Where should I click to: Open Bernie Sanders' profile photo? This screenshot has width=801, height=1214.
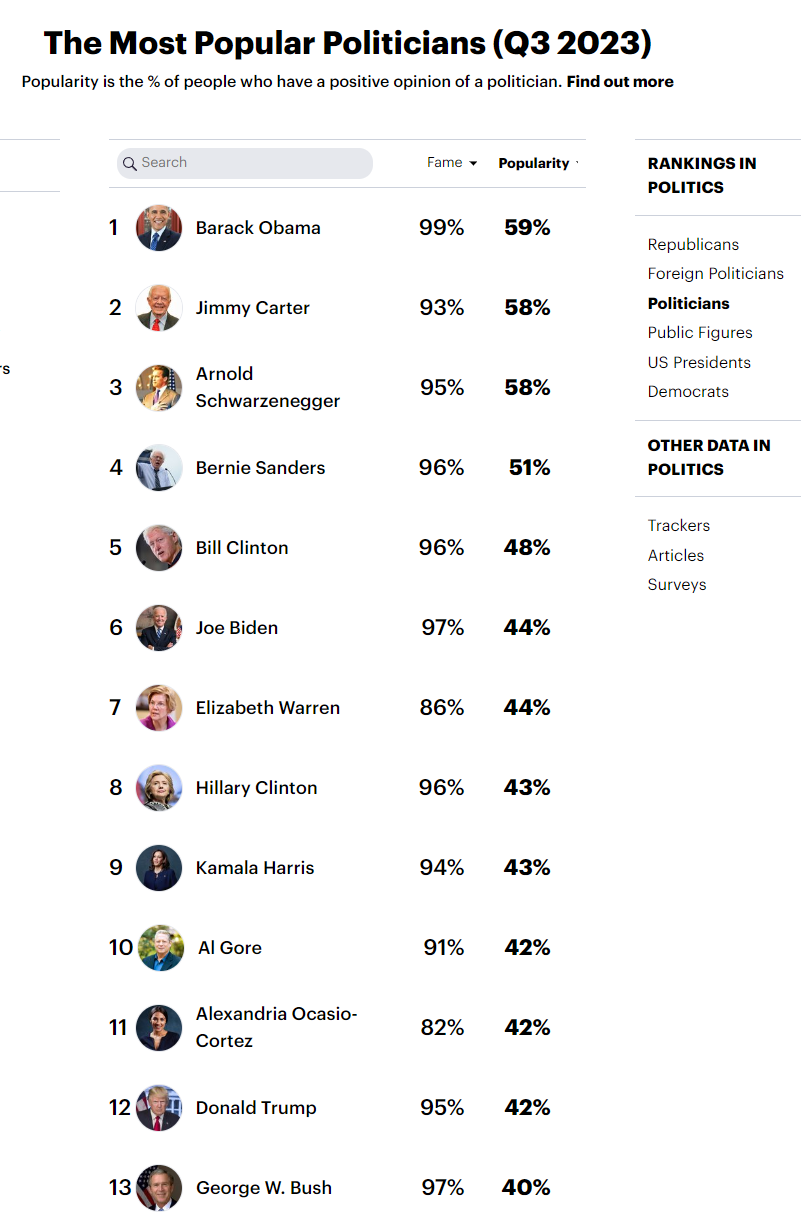159,468
